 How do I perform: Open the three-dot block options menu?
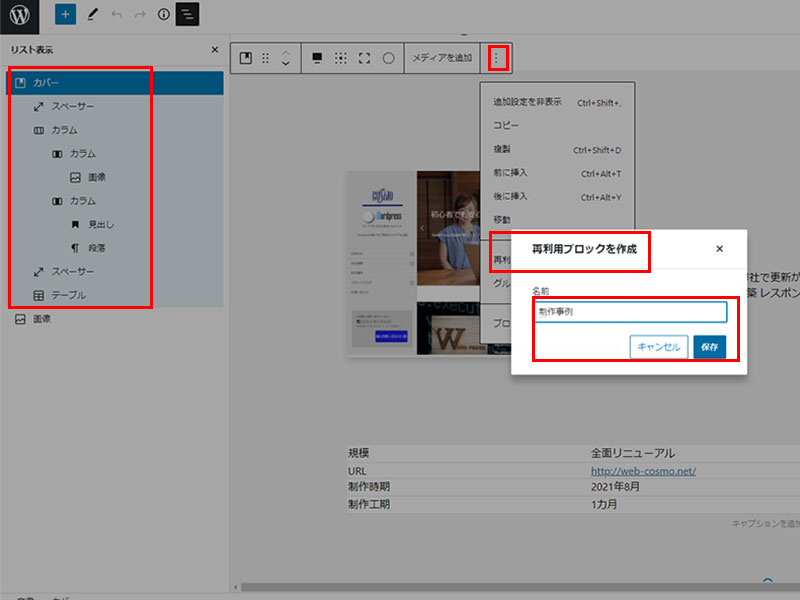click(496, 58)
